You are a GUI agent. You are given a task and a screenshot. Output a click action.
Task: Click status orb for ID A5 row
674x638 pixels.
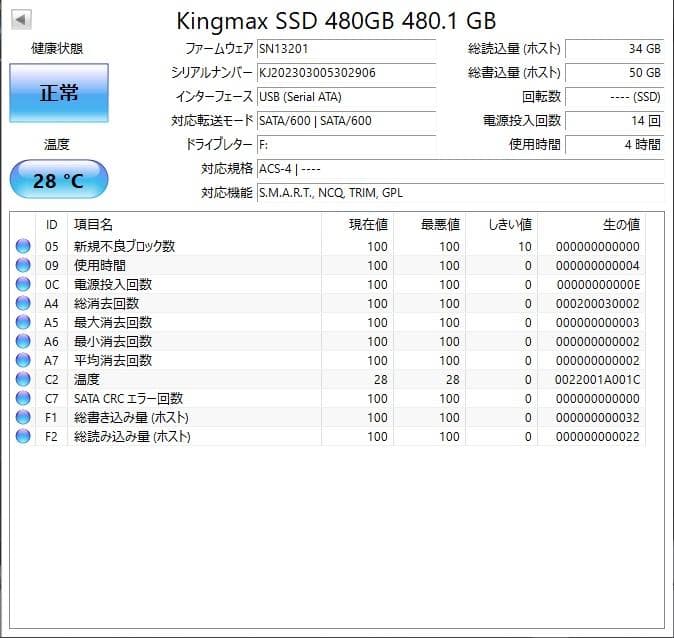point(23,322)
